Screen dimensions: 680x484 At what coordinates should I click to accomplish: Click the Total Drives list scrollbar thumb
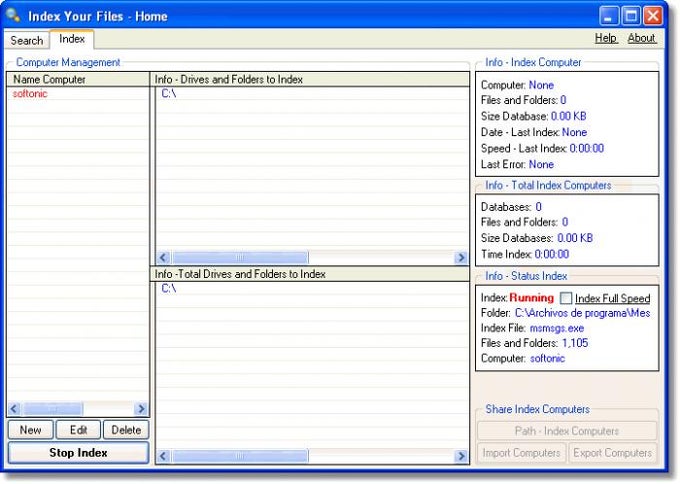[x=240, y=456]
